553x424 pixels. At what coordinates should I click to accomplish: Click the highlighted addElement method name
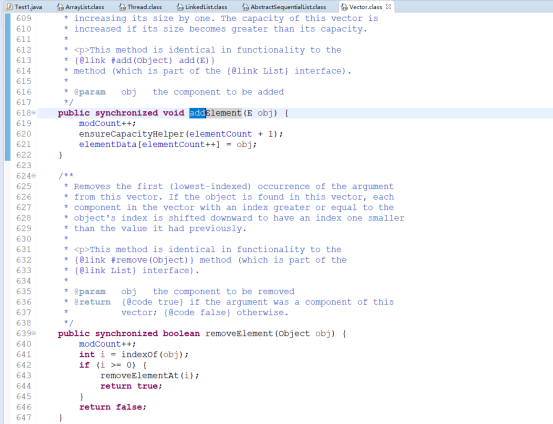point(215,113)
